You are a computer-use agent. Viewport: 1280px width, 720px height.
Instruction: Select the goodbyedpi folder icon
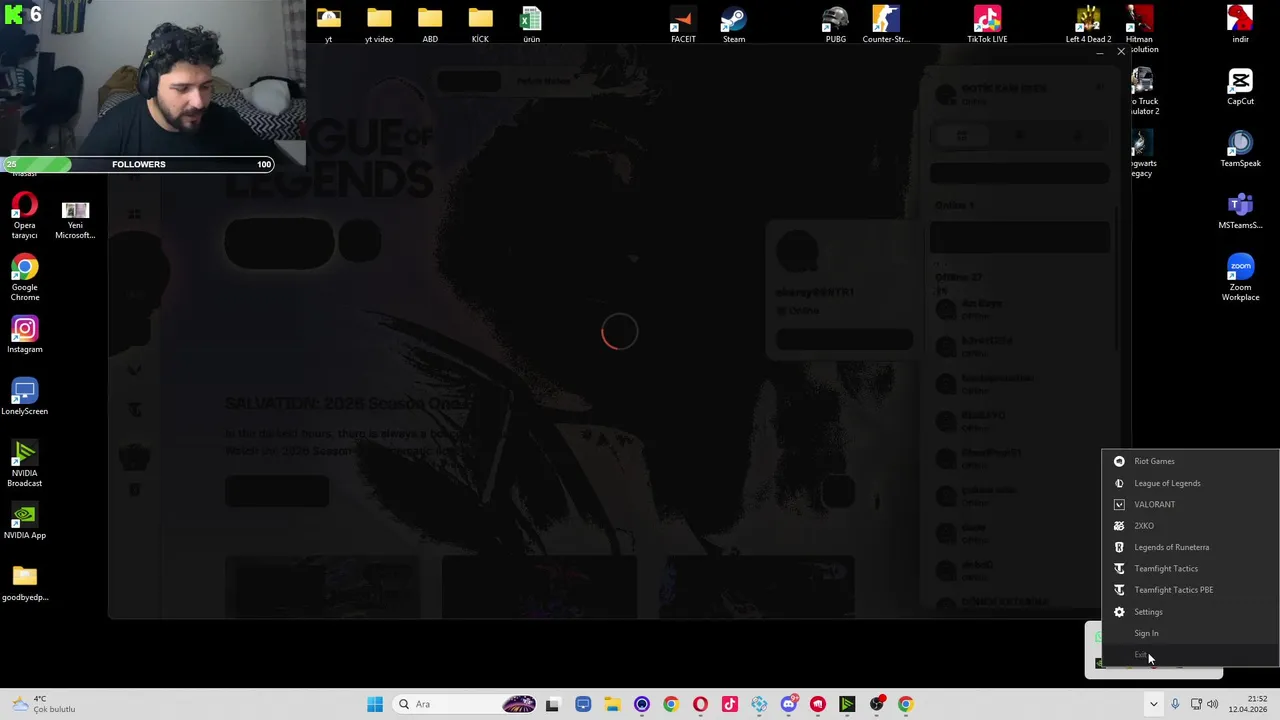(x=25, y=583)
